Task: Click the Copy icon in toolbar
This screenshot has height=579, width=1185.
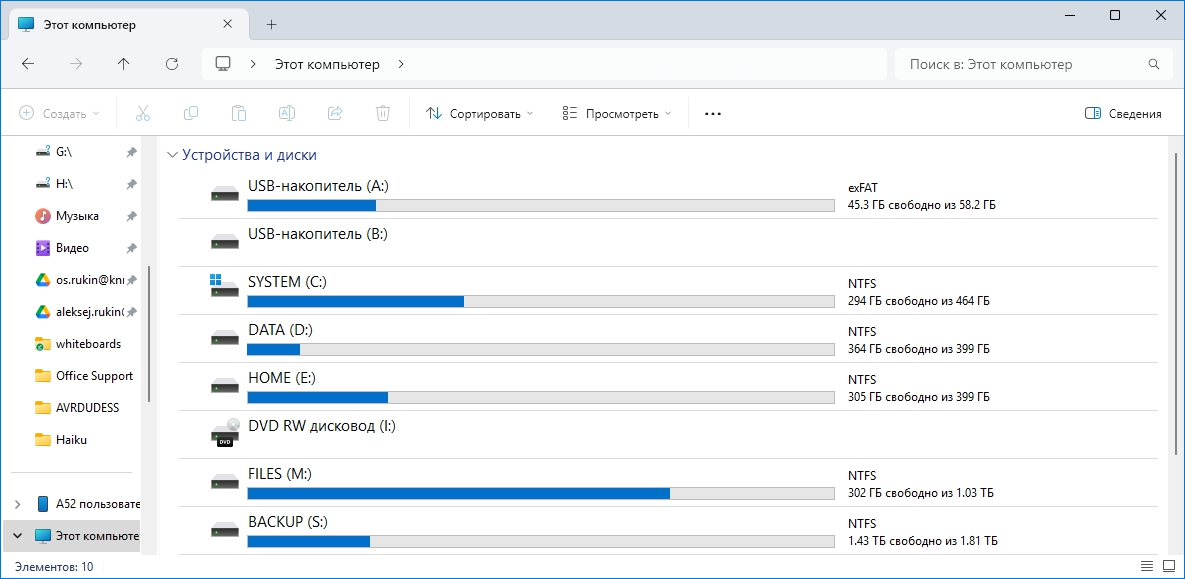Action: (191, 113)
